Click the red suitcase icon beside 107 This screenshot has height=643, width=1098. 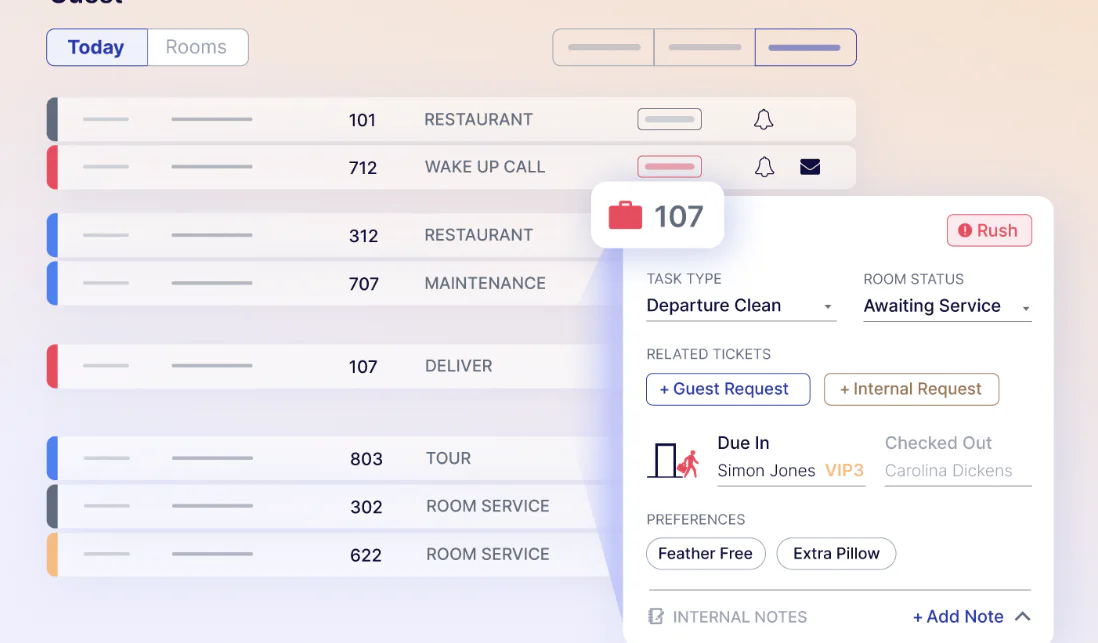[625, 216]
